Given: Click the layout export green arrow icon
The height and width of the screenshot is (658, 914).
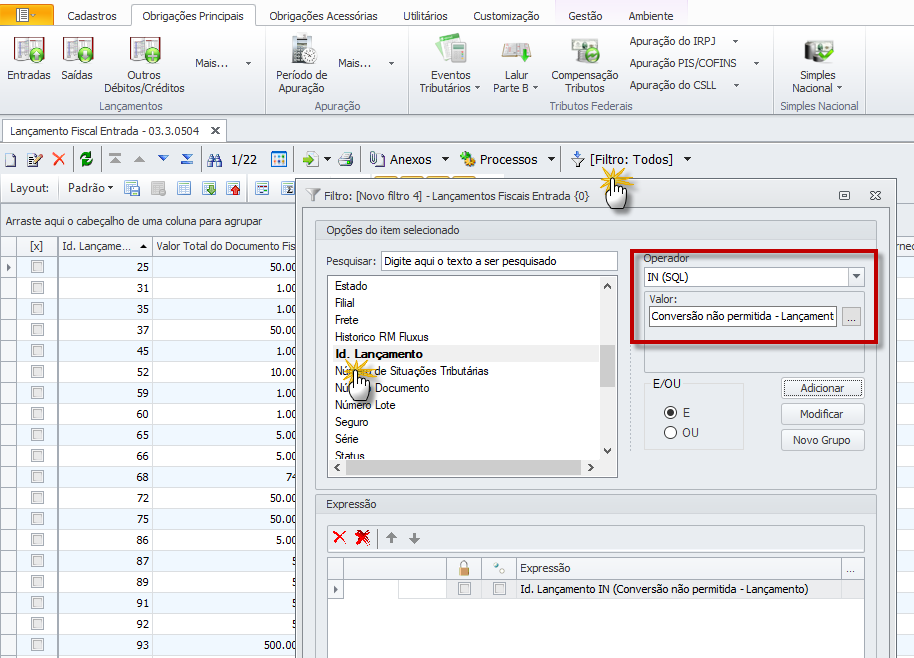Looking at the screenshot, I should coord(209,188).
